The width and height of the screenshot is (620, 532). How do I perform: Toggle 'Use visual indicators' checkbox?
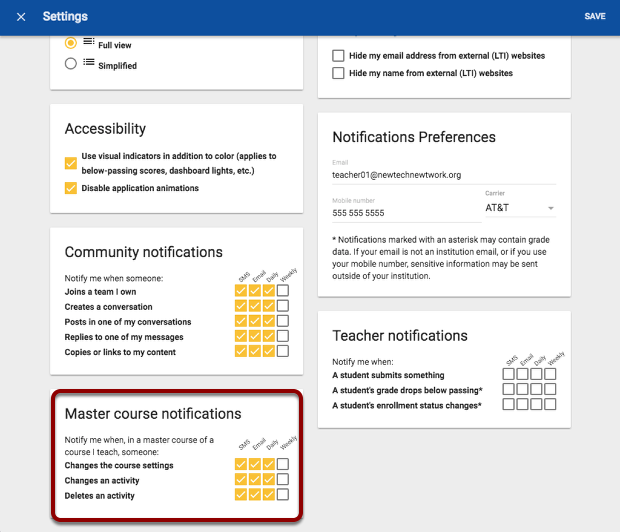click(71, 163)
